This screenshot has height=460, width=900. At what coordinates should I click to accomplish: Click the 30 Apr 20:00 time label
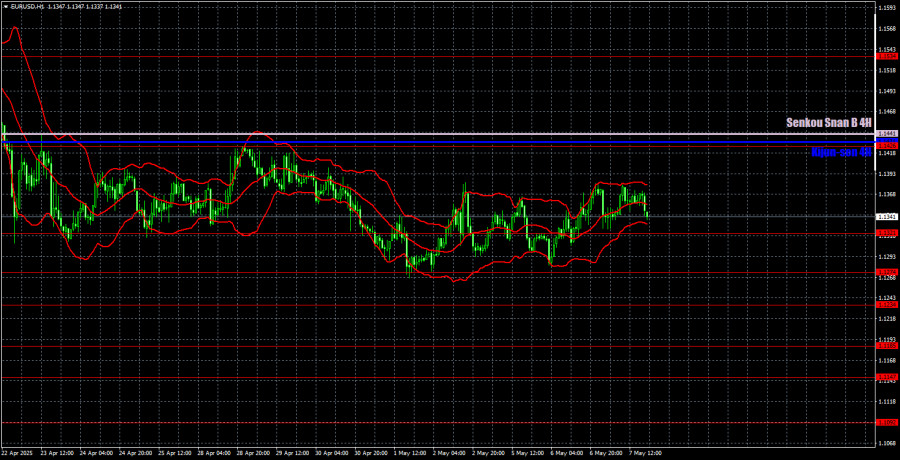point(370,453)
